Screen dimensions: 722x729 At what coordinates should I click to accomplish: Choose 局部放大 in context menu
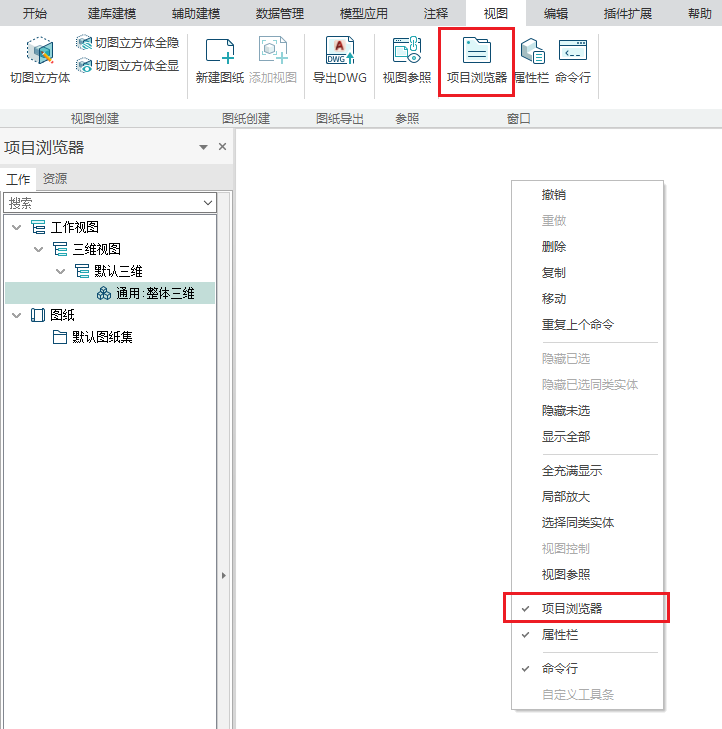pyautogui.click(x=588, y=497)
